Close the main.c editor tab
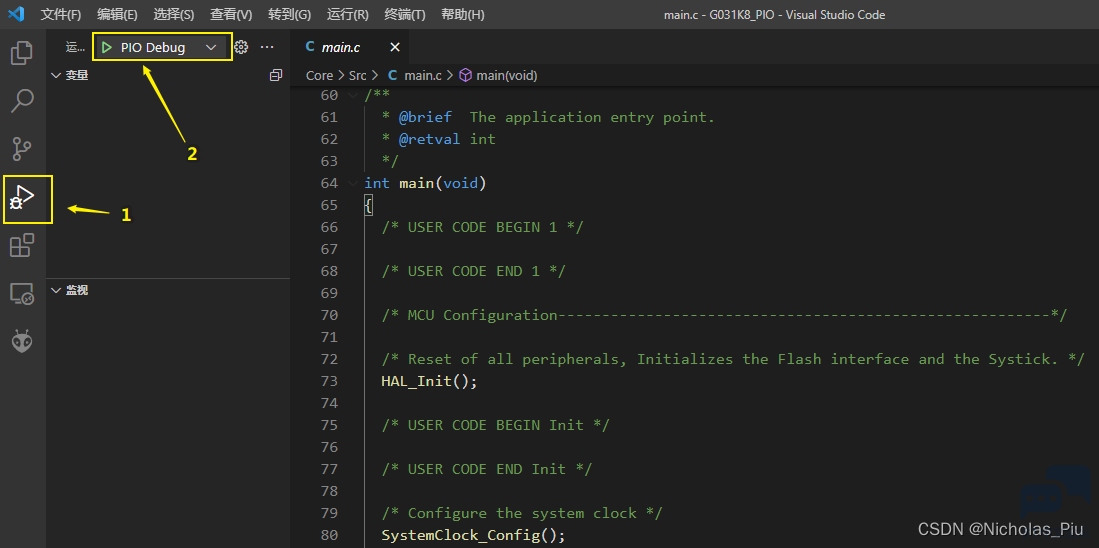This screenshot has width=1099, height=548. pyautogui.click(x=395, y=47)
